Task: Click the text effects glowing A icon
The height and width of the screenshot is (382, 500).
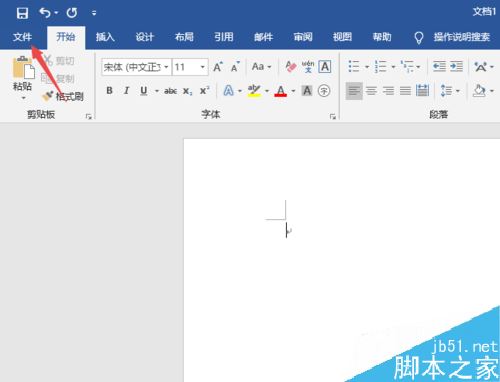Action: coord(228,91)
